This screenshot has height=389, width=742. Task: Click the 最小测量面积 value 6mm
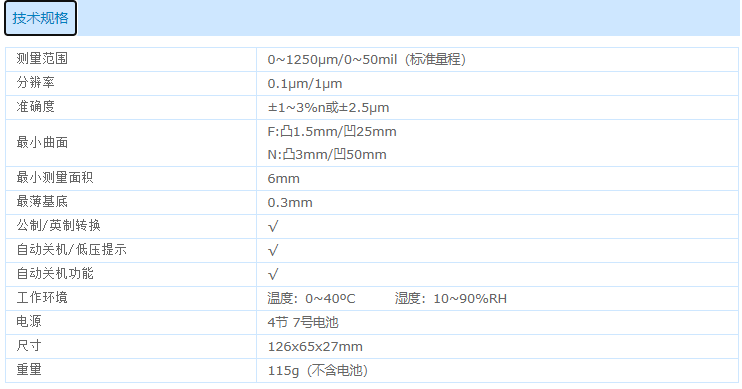tap(283, 179)
